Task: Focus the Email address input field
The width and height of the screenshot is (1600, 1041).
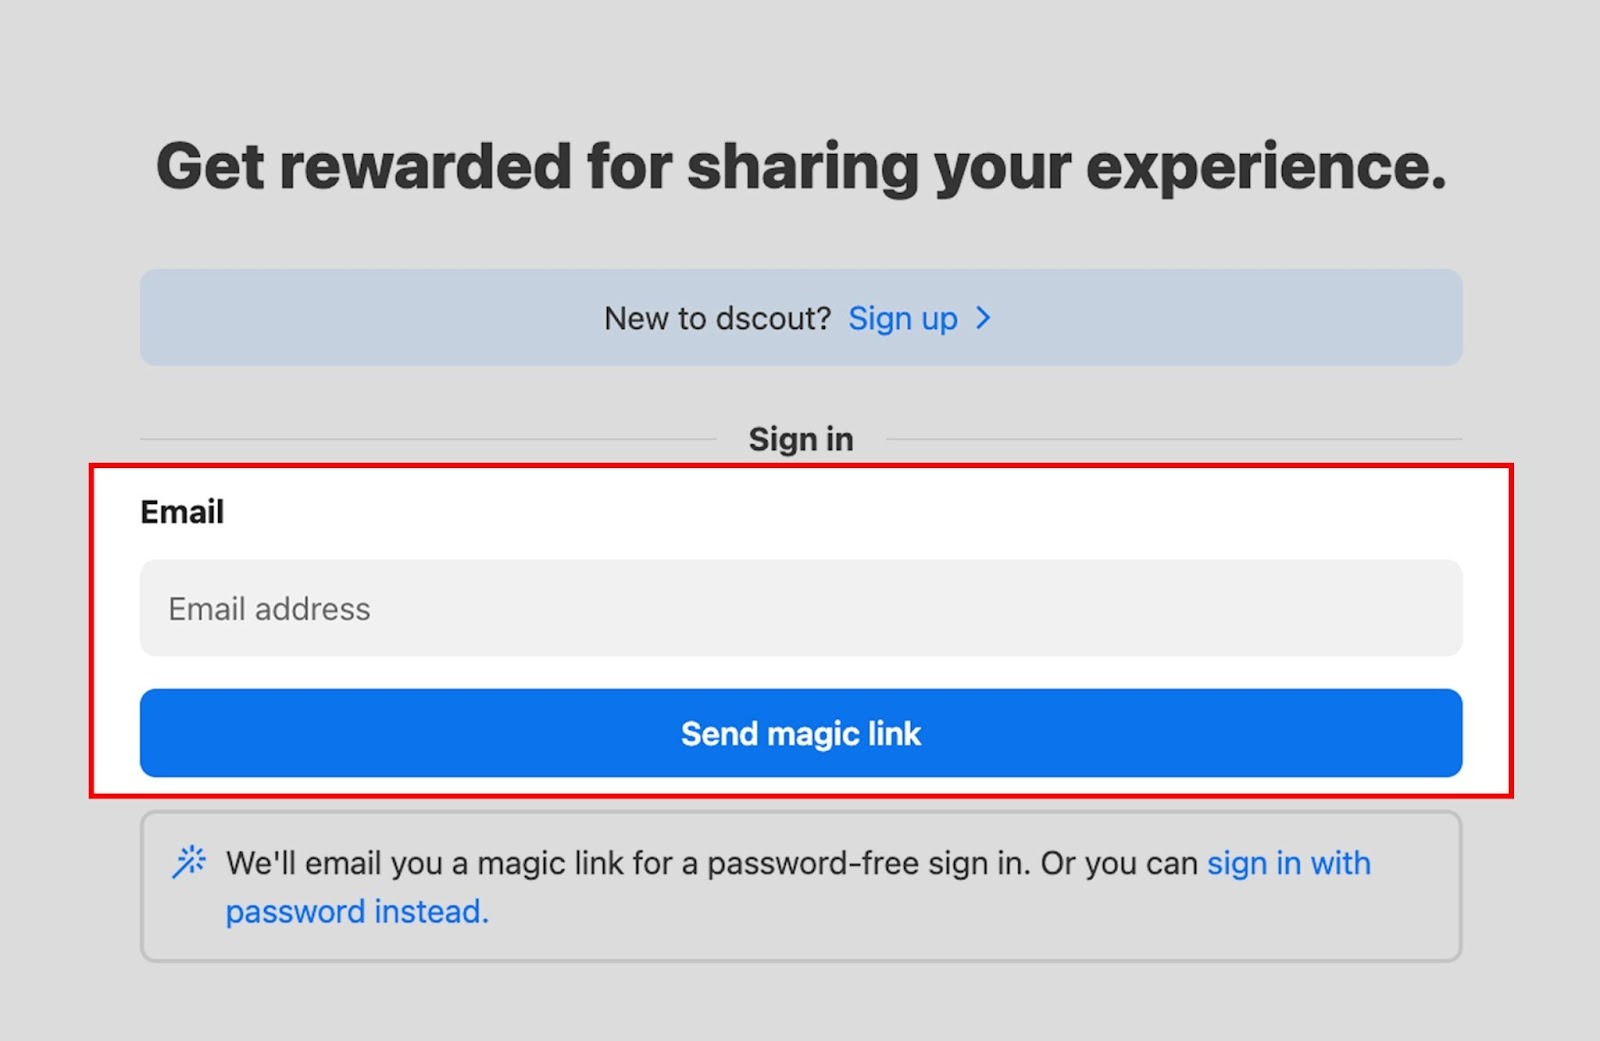Action: pos(800,608)
